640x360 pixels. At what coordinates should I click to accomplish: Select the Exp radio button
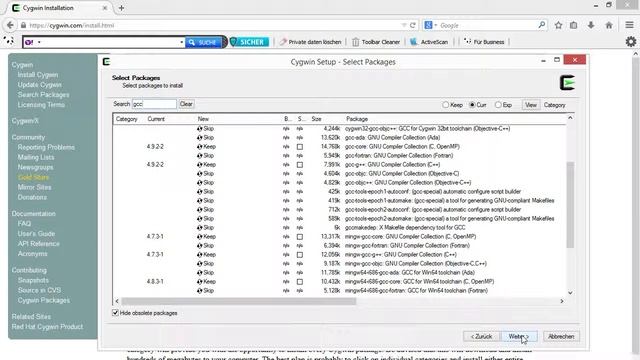[x=498, y=105]
